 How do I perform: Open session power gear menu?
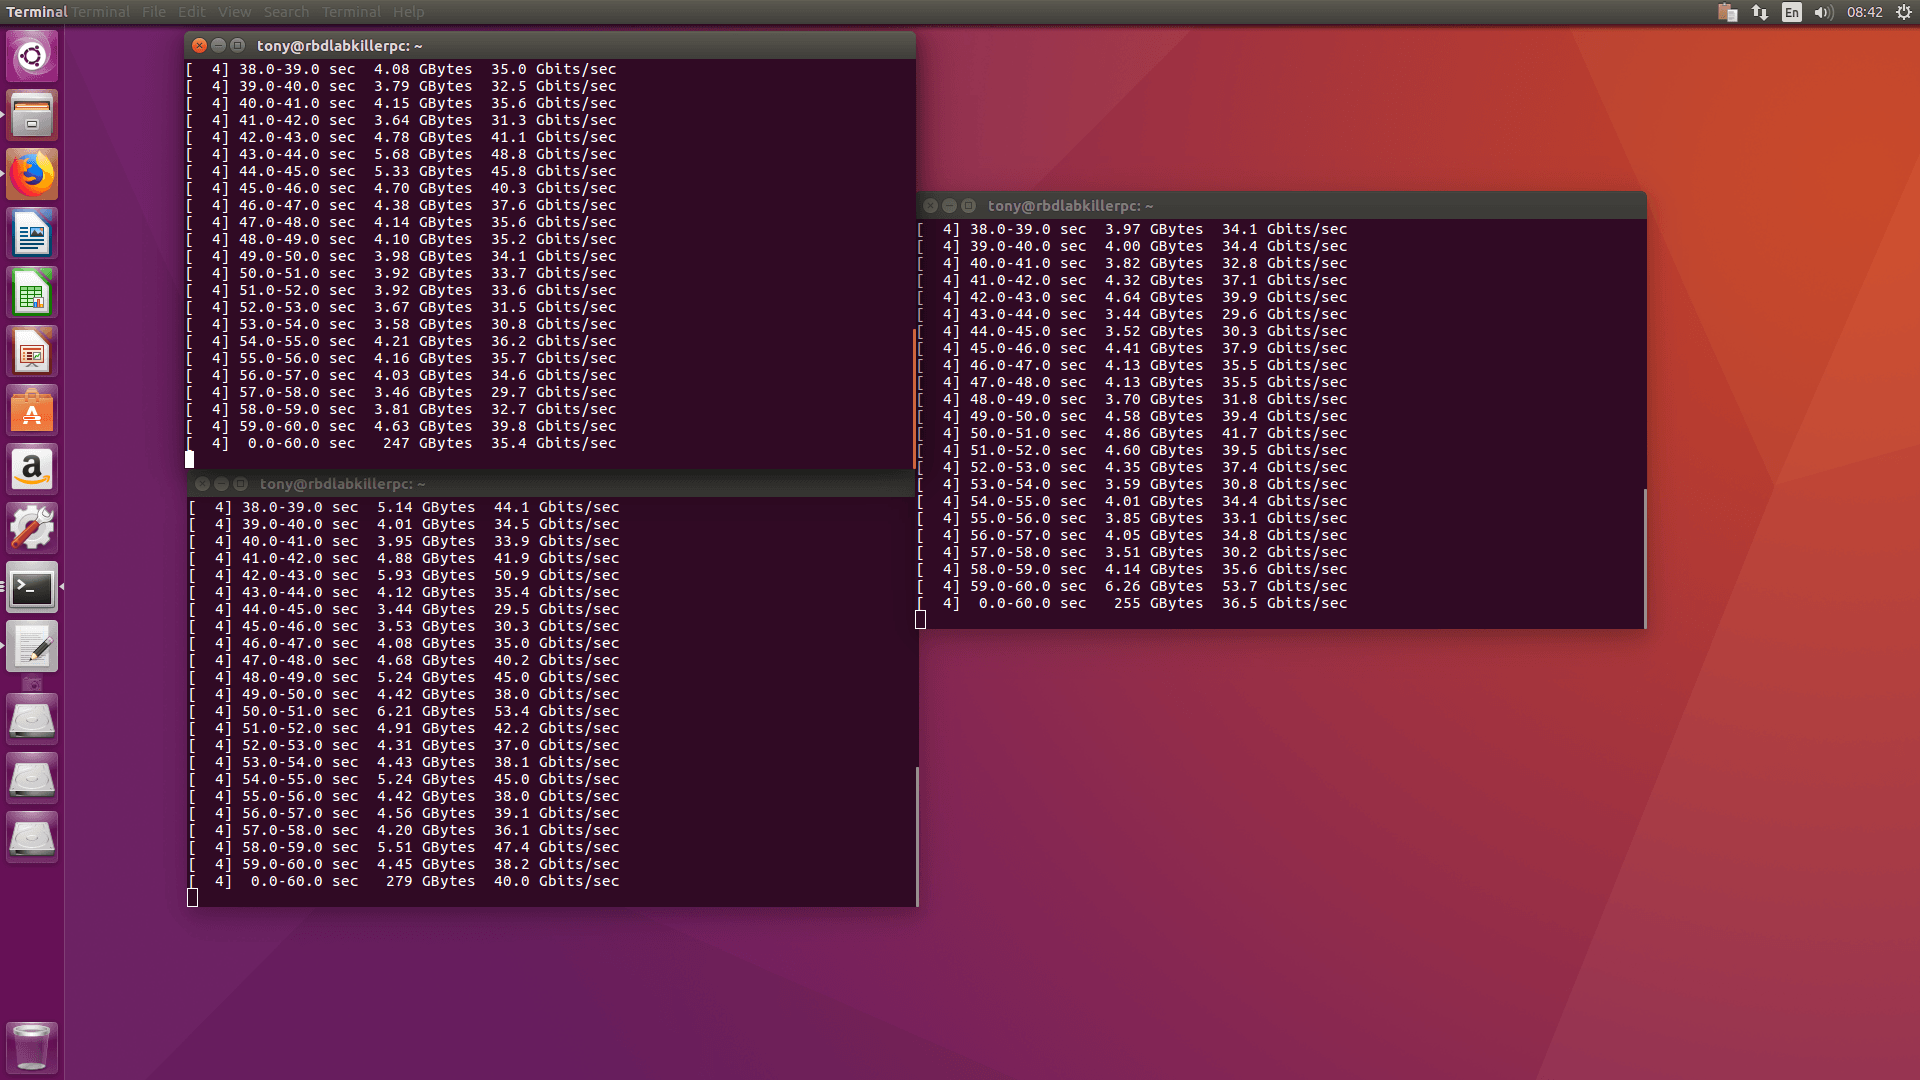pyautogui.click(x=1903, y=12)
